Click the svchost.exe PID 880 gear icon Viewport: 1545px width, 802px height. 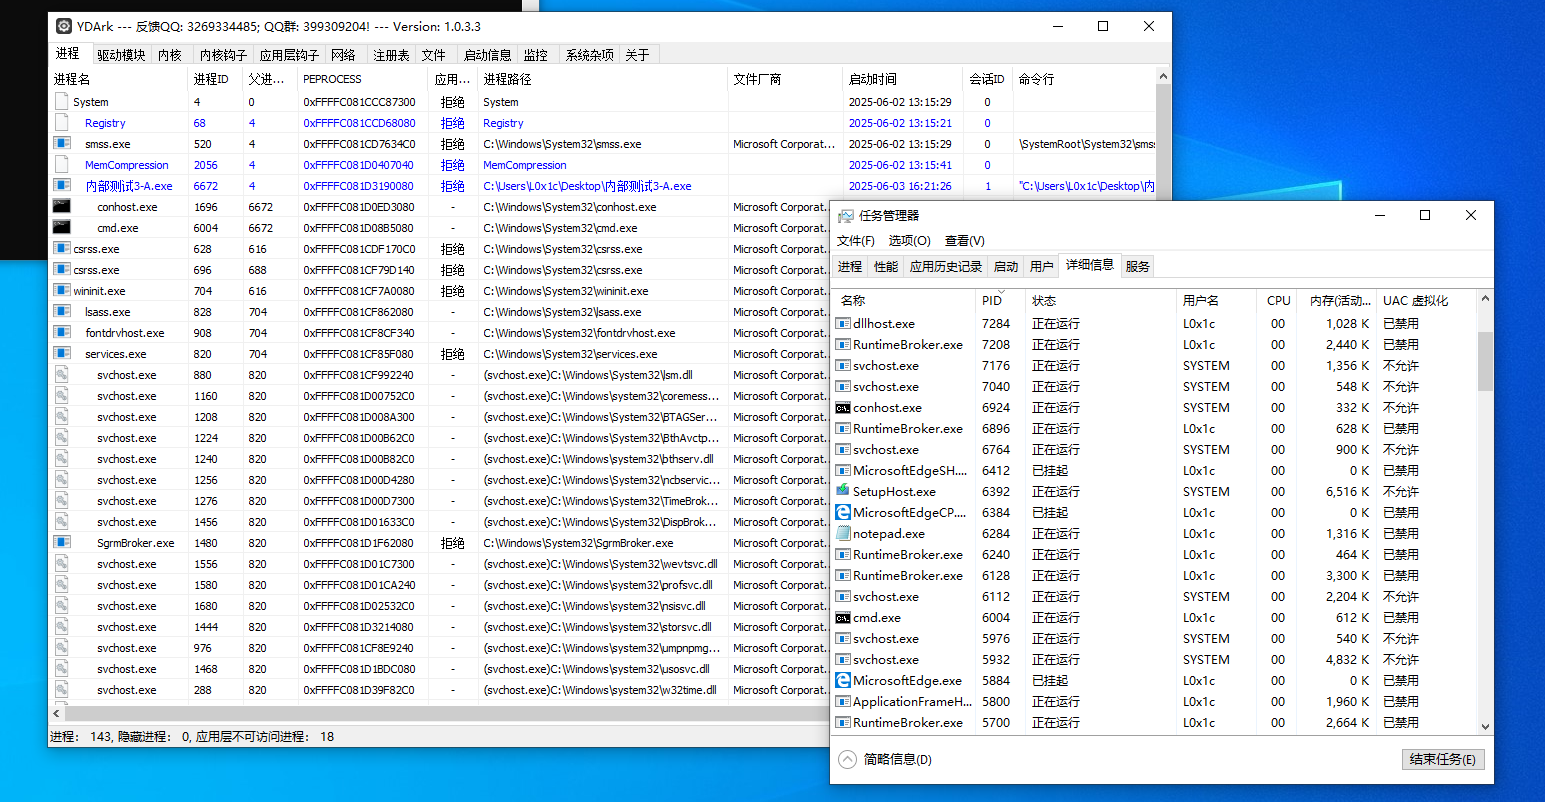point(62,375)
